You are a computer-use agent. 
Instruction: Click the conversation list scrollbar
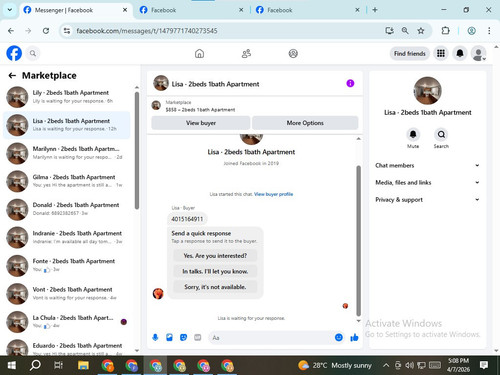coord(137,150)
